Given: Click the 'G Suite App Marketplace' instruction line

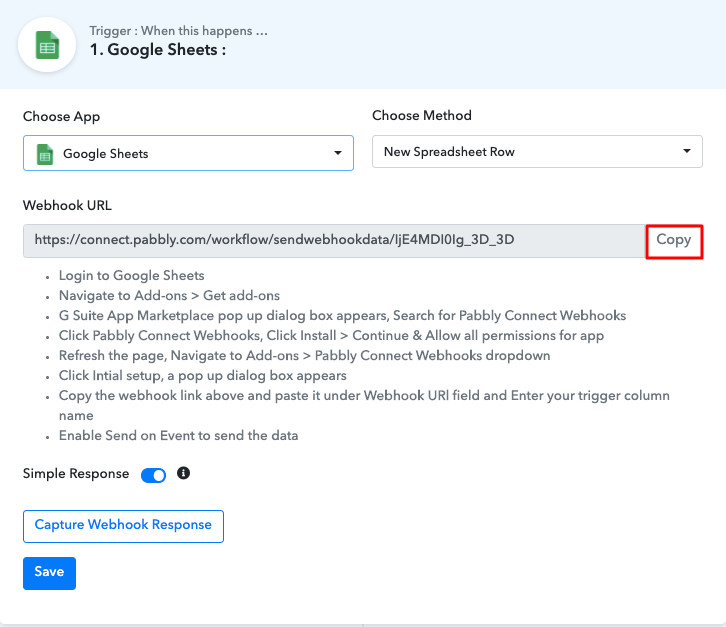Looking at the screenshot, I should coord(342,315).
